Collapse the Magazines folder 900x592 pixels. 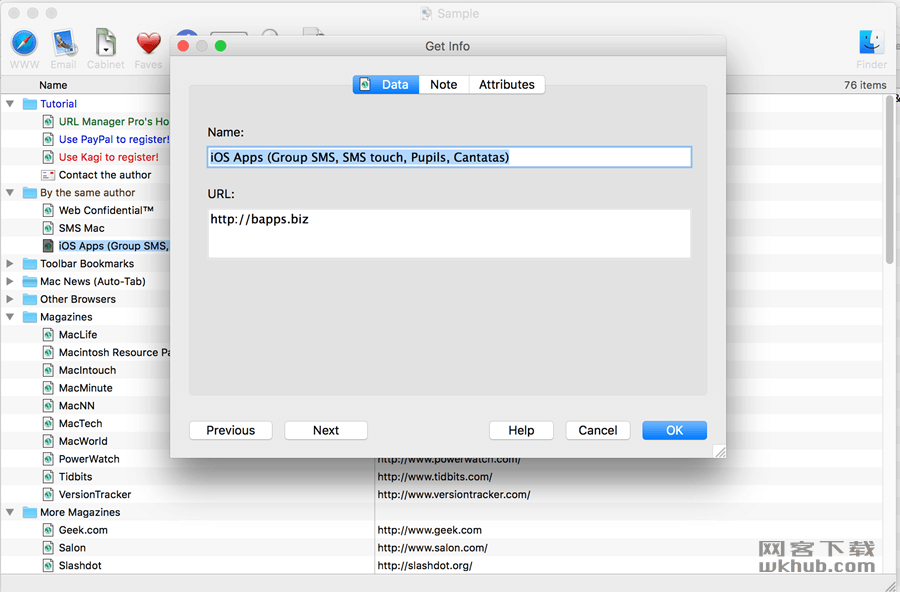point(10,318)
